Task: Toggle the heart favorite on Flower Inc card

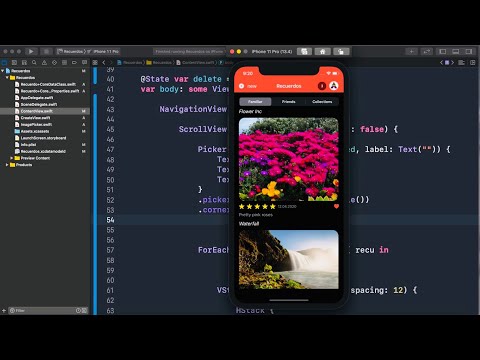Action: 336,206
